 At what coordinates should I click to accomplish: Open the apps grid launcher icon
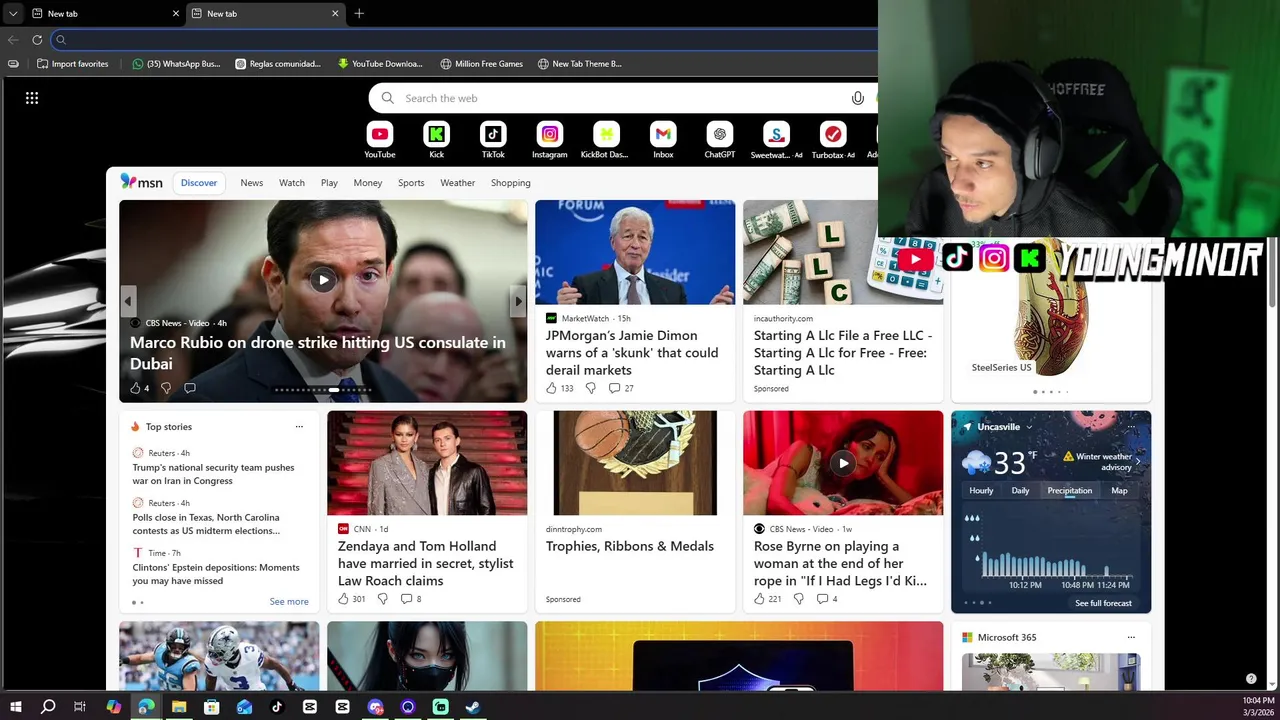(32, 98)
